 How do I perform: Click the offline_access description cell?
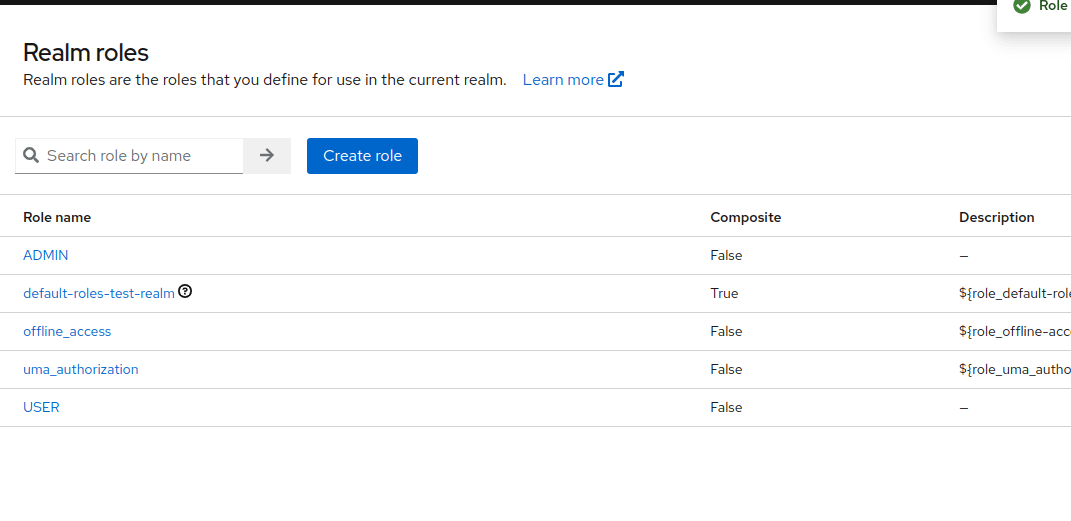coord(1014,331)
